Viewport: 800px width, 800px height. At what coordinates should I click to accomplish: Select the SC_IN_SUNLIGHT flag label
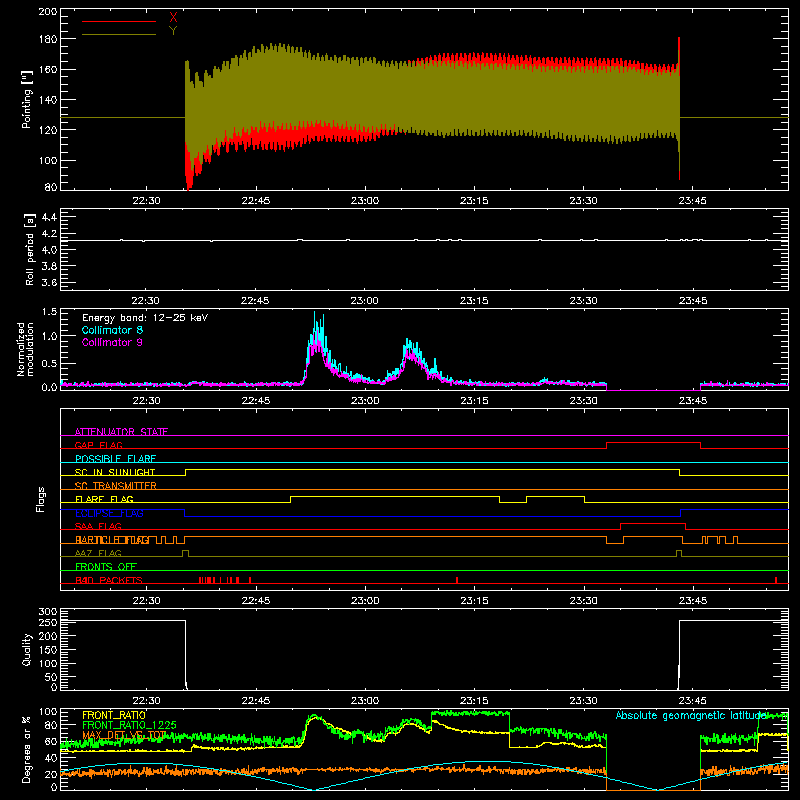click(115, 472)
